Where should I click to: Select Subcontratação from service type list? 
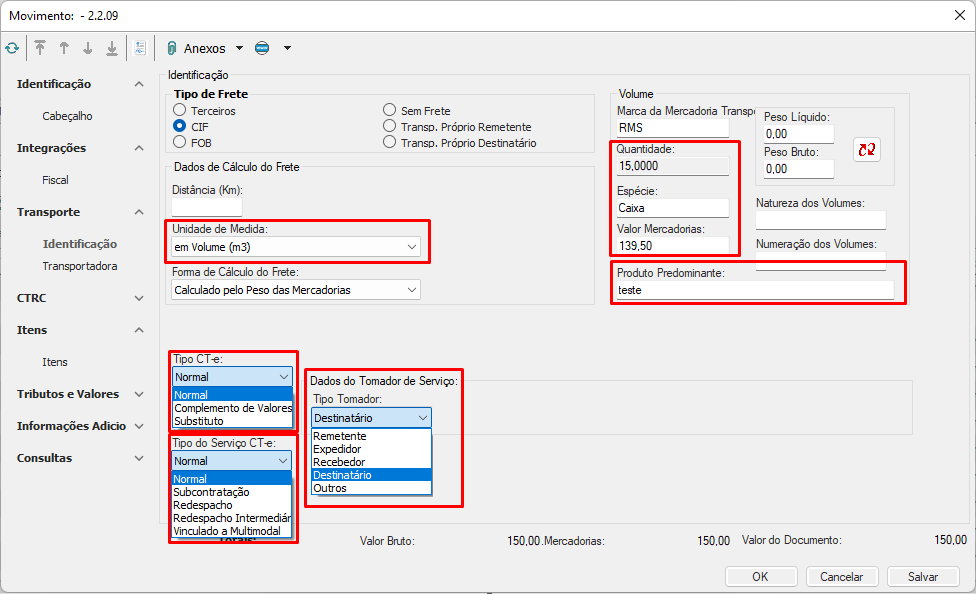(211, 492)
